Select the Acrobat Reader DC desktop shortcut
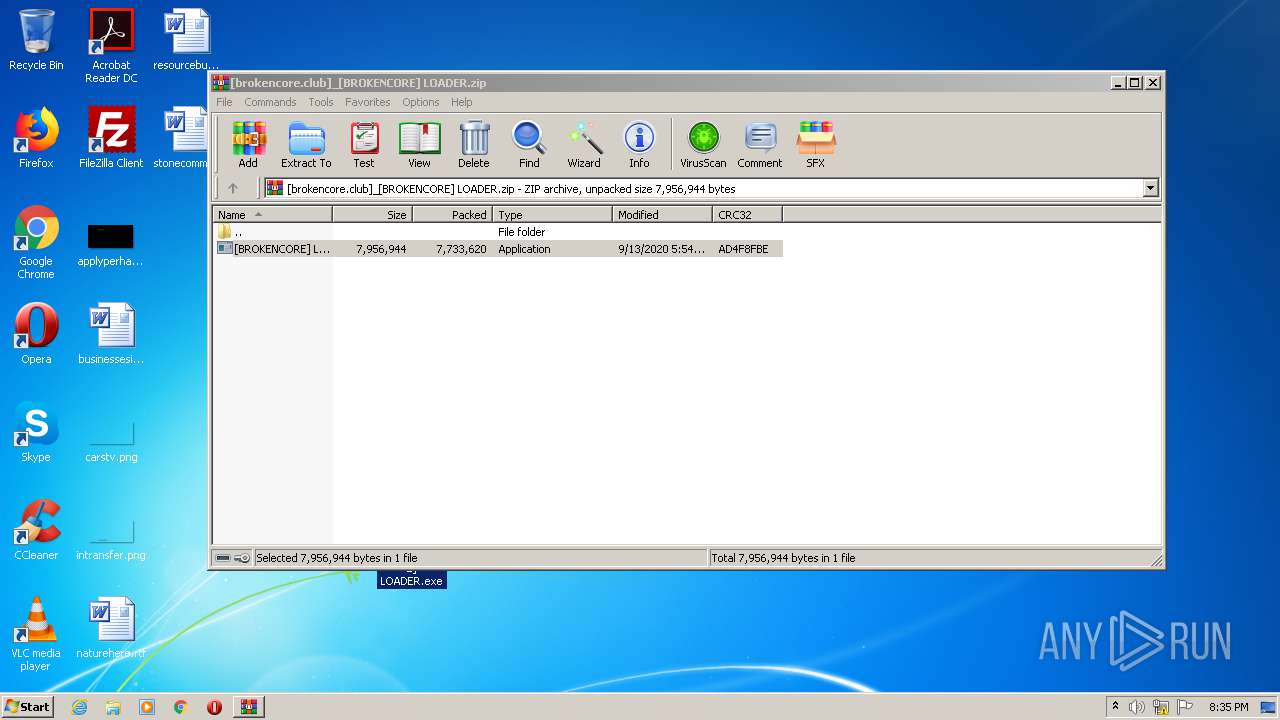The image size is (1280, 720). tap(111, 46)
